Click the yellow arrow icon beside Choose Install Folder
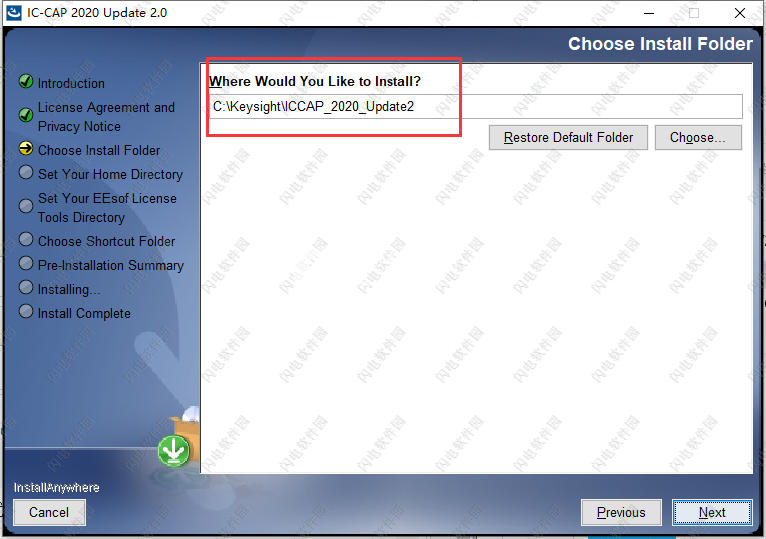The height and width of the screenshot is (539, 766). tap(26, 149)
